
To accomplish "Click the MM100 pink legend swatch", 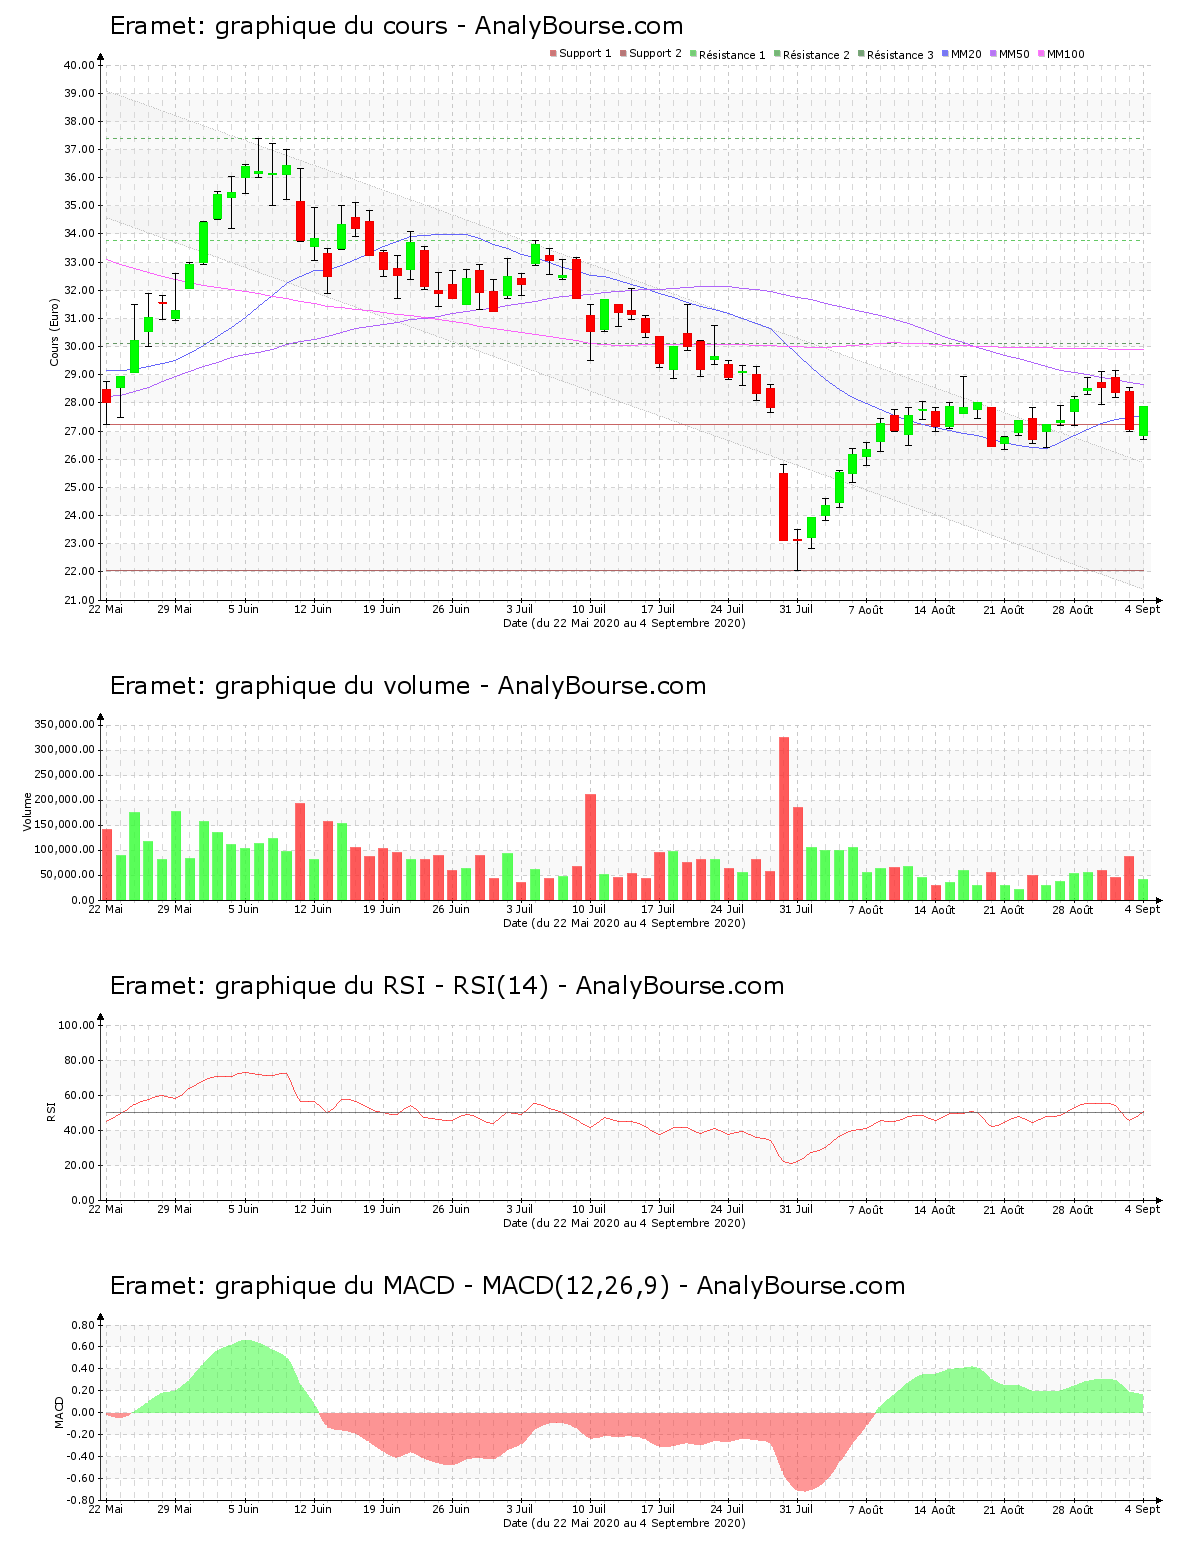I will [1041, 54].
